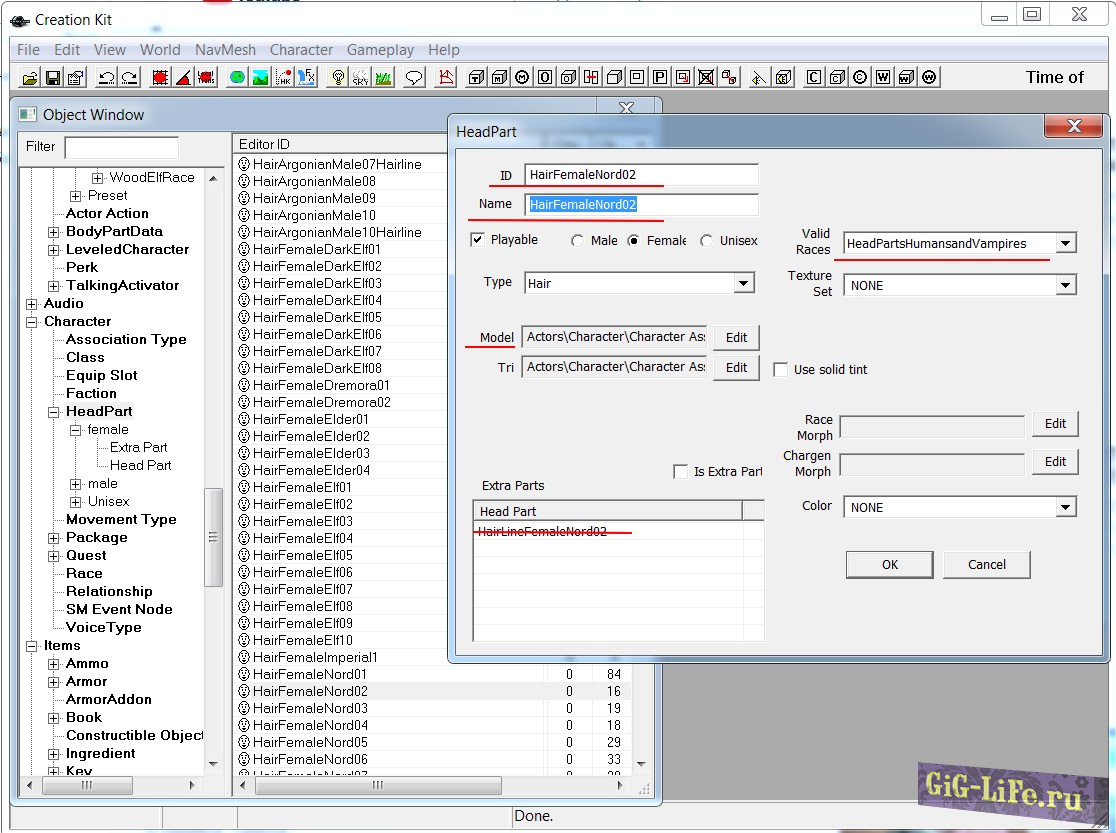Click the globe world icon in toolbar
This screenshot has width=1116, height=833.
coord(237,77)
